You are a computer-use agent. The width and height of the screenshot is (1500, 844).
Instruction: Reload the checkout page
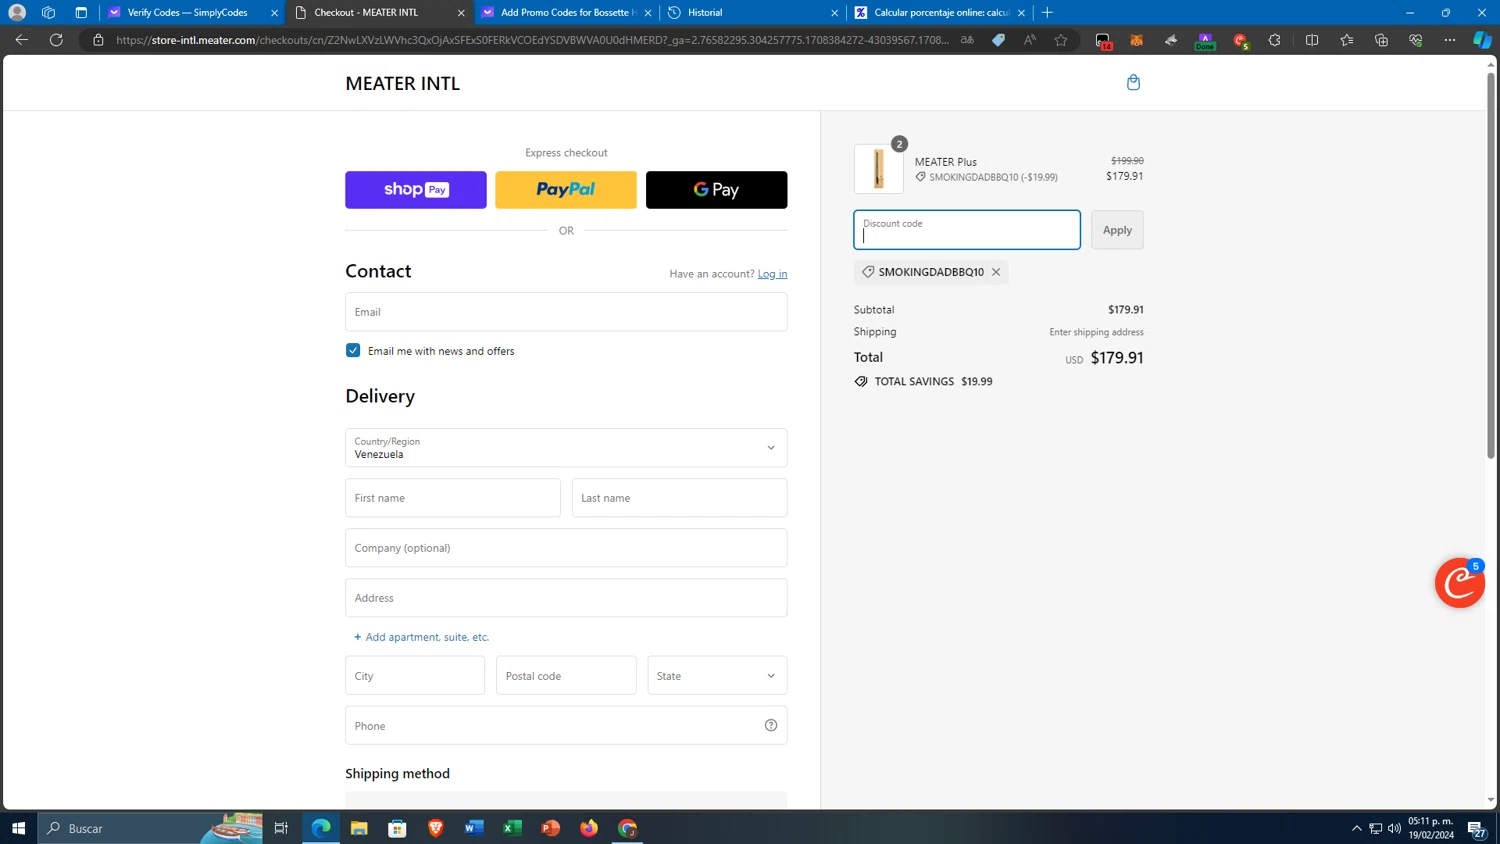(56, 40)
